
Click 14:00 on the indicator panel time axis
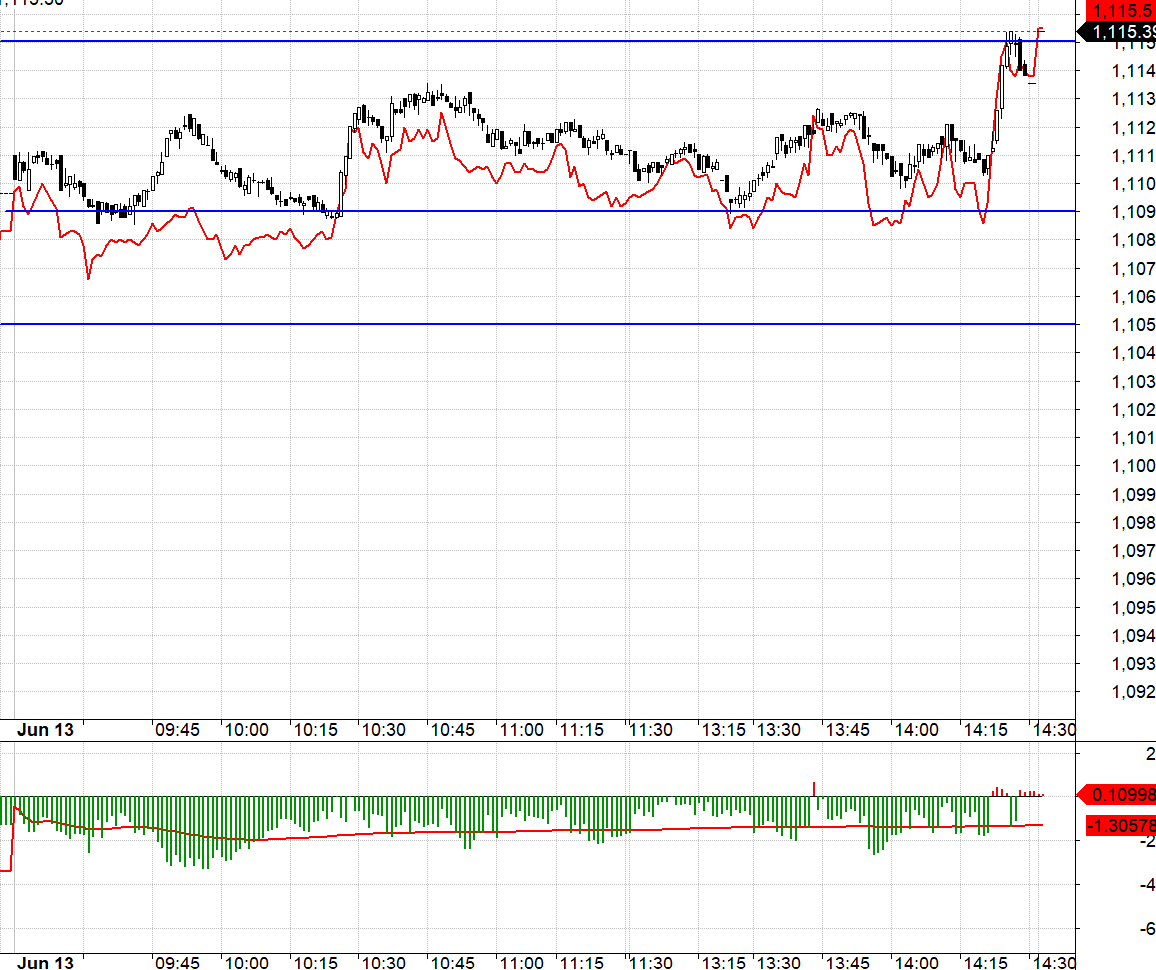click(916, 963)
